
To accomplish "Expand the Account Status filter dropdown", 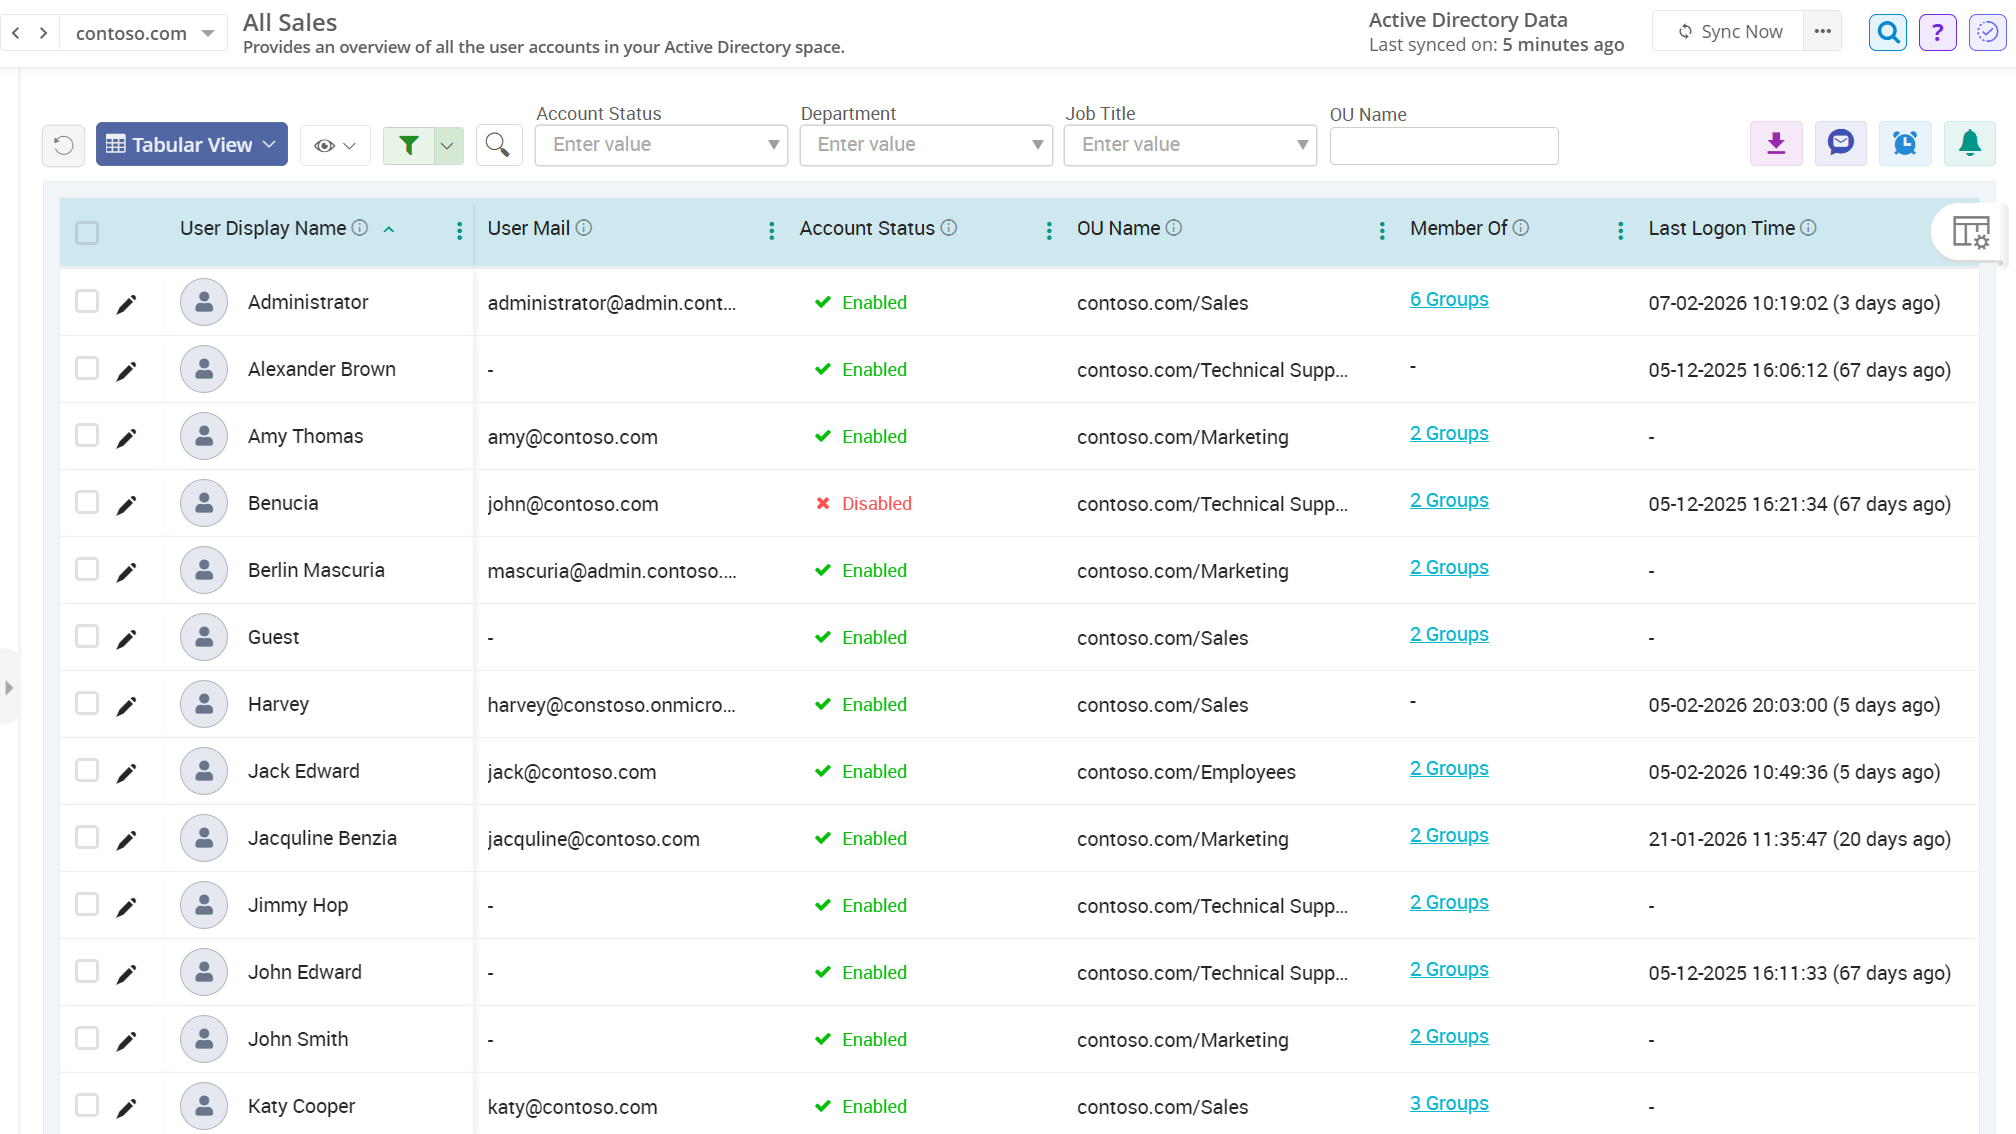I will click(x=771, y=144).
